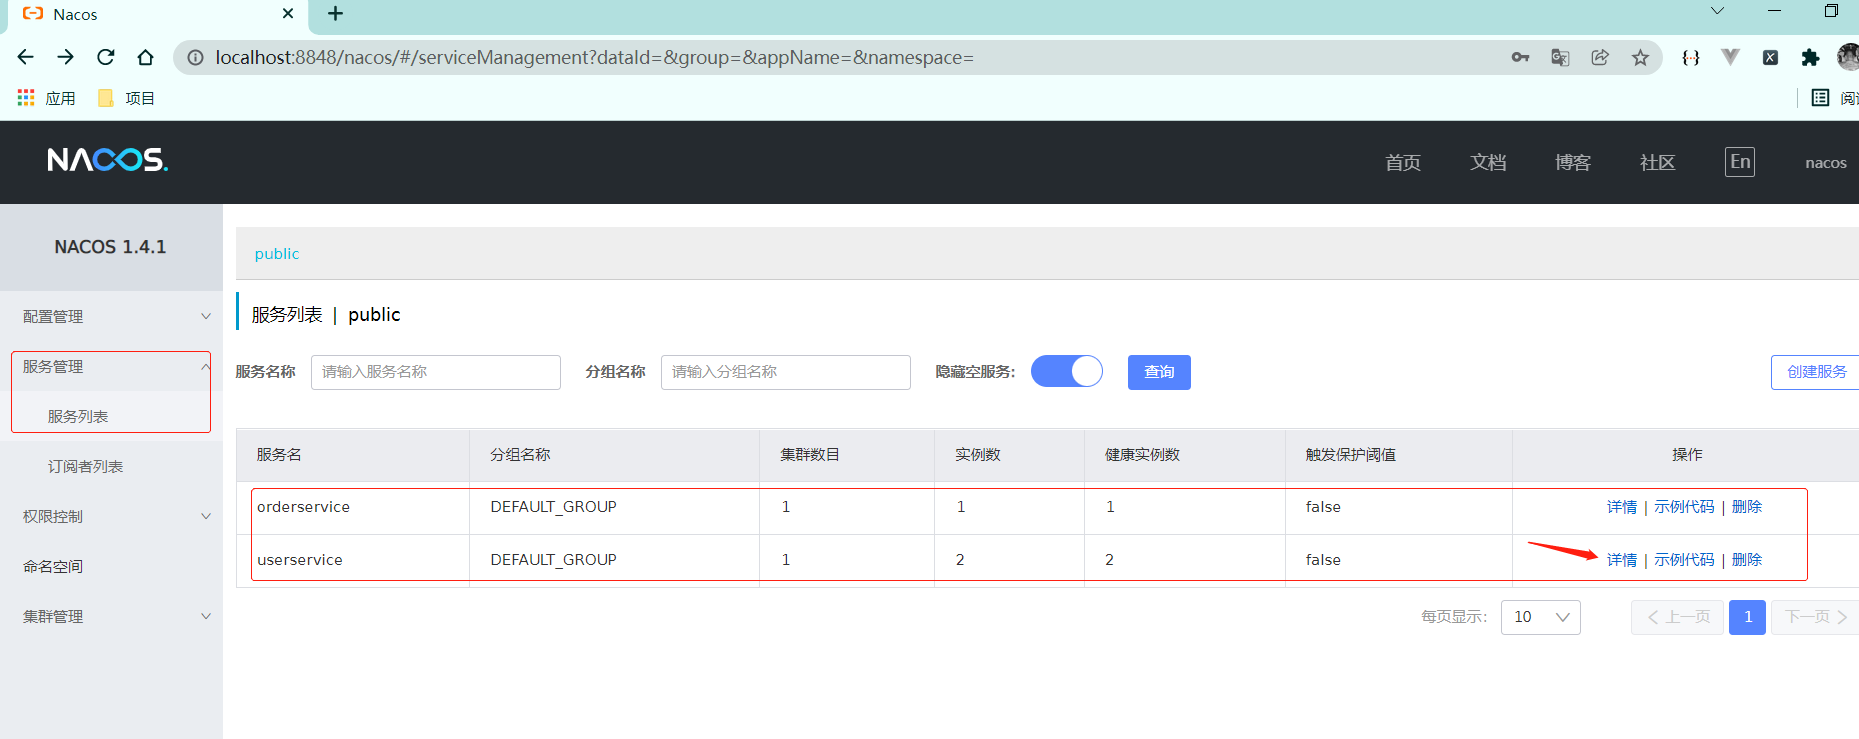Select the public namespace tab
The width and height of the screenshot is (1859, 739).
point(277,254)
